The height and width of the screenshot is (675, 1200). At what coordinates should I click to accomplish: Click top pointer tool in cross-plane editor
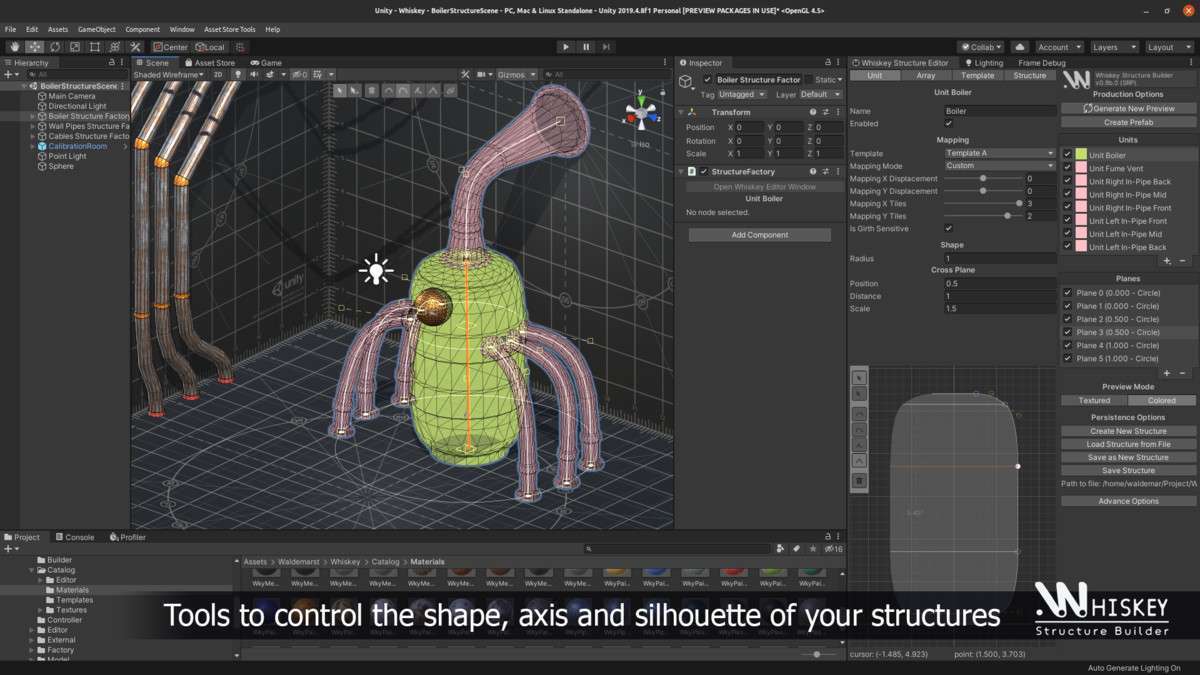[x=858, y=378]
